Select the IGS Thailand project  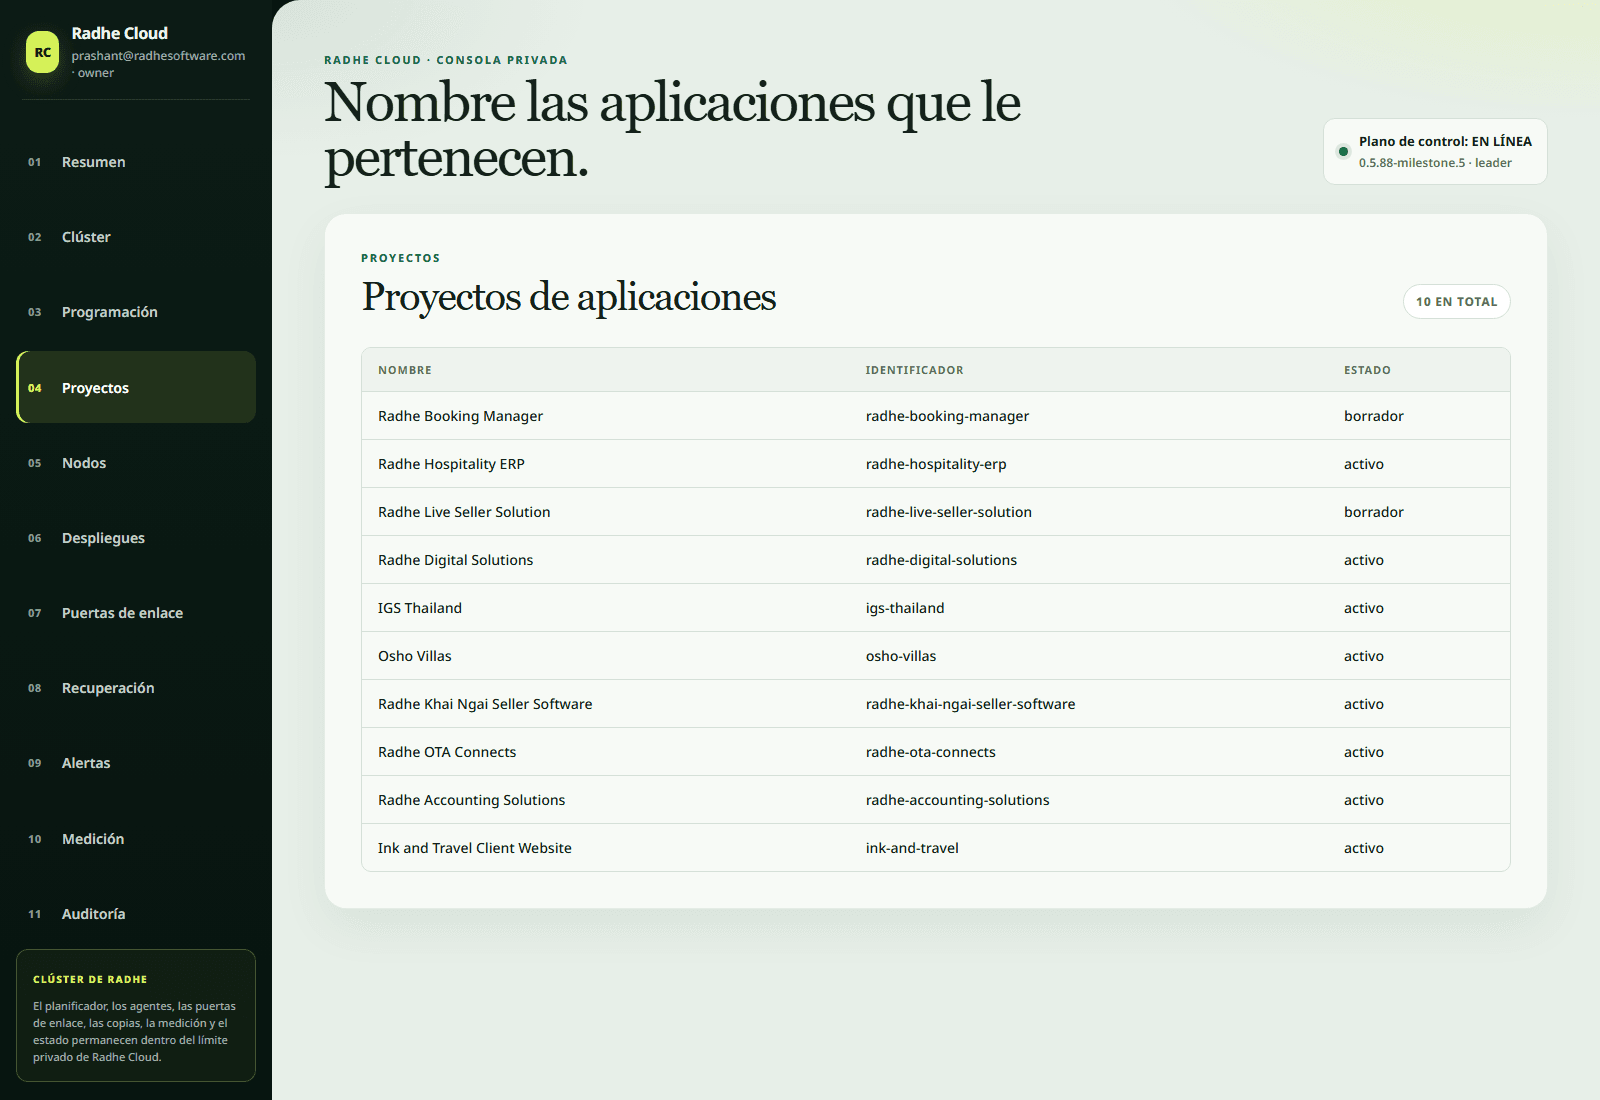pos(936,608)
